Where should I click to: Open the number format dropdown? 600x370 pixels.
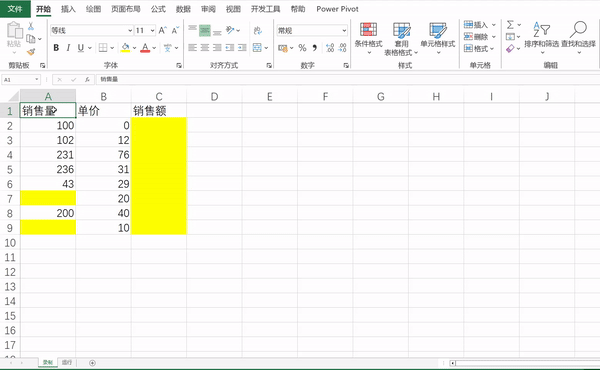344,30
